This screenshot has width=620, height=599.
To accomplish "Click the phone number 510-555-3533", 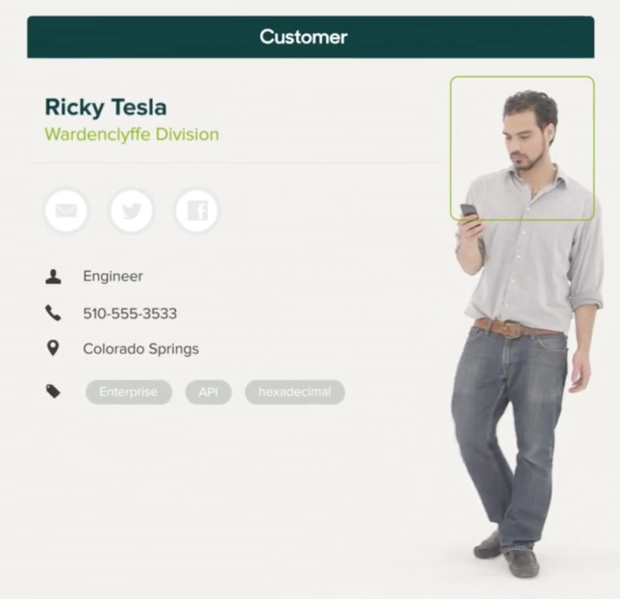I will pos(130,314).
